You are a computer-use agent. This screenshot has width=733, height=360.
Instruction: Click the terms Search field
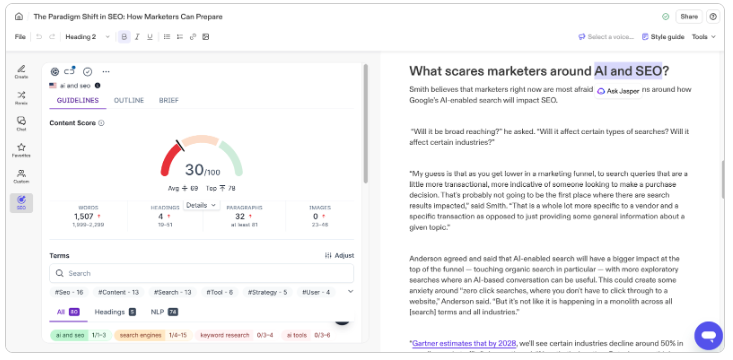point(201,273)
